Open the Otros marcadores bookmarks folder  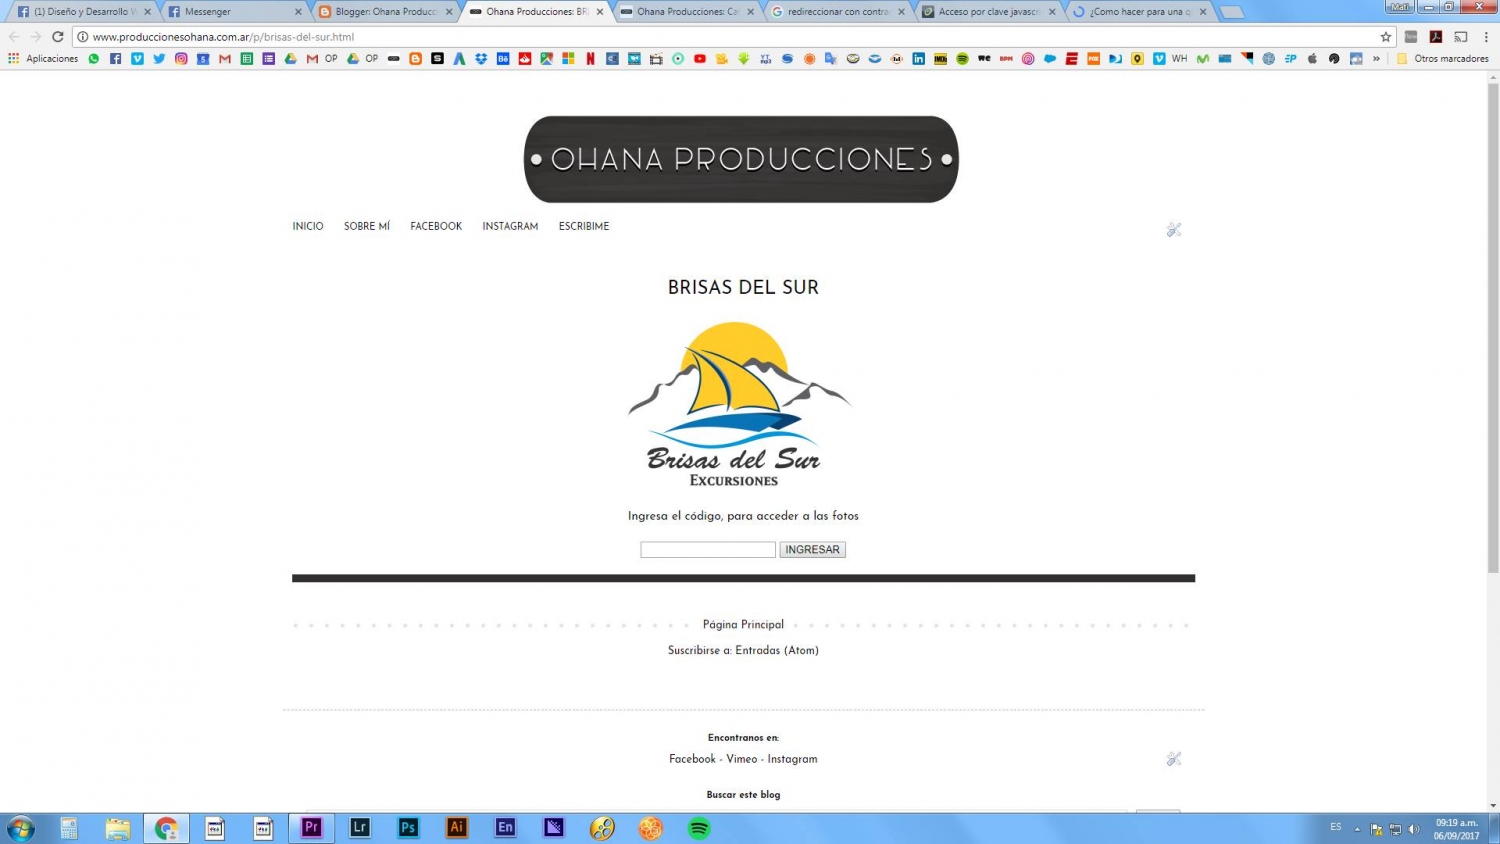[1442, 59]
